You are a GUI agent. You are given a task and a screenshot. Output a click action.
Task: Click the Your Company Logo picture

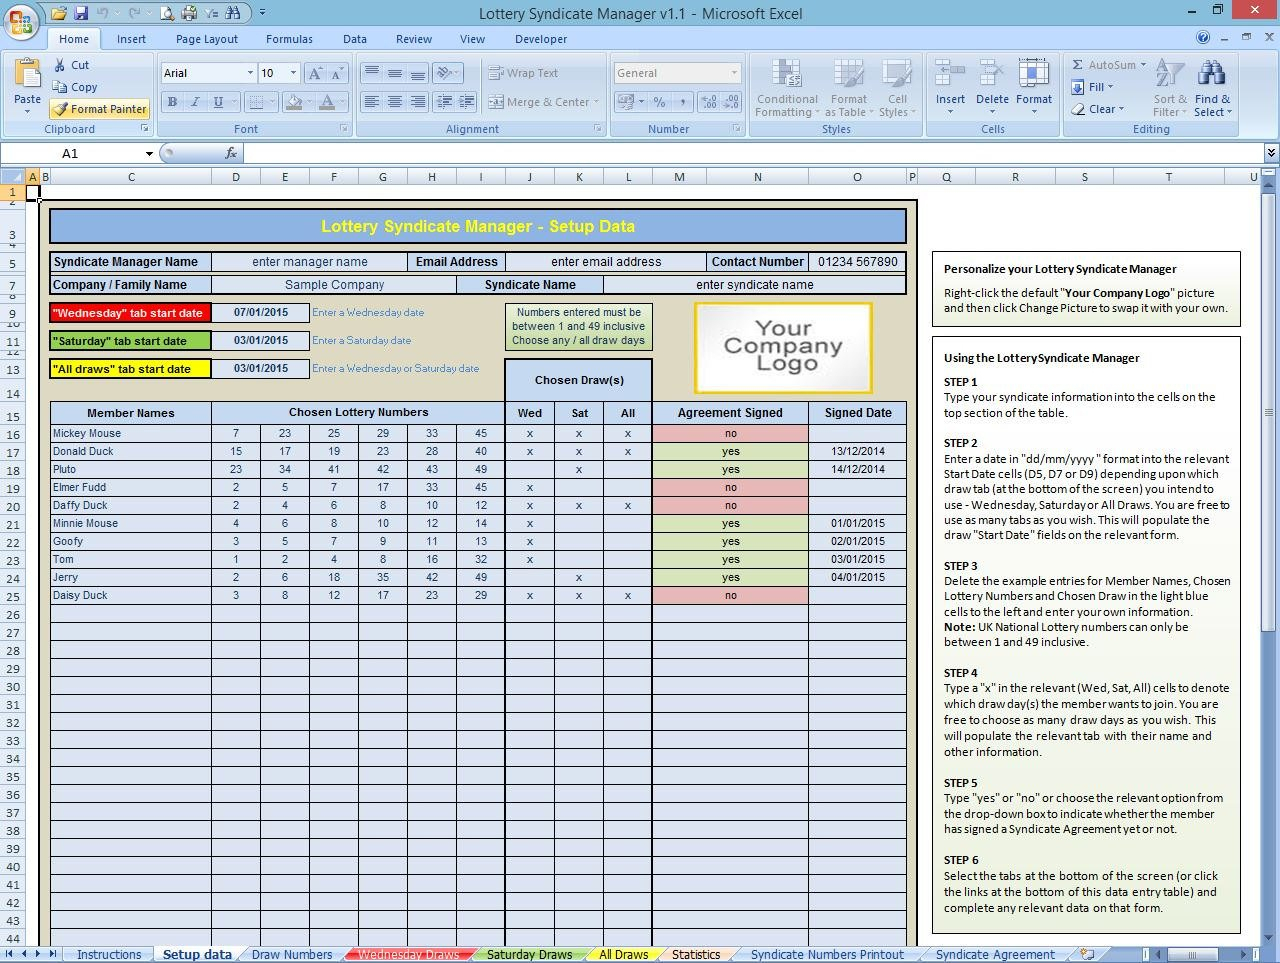coord(783,347)
